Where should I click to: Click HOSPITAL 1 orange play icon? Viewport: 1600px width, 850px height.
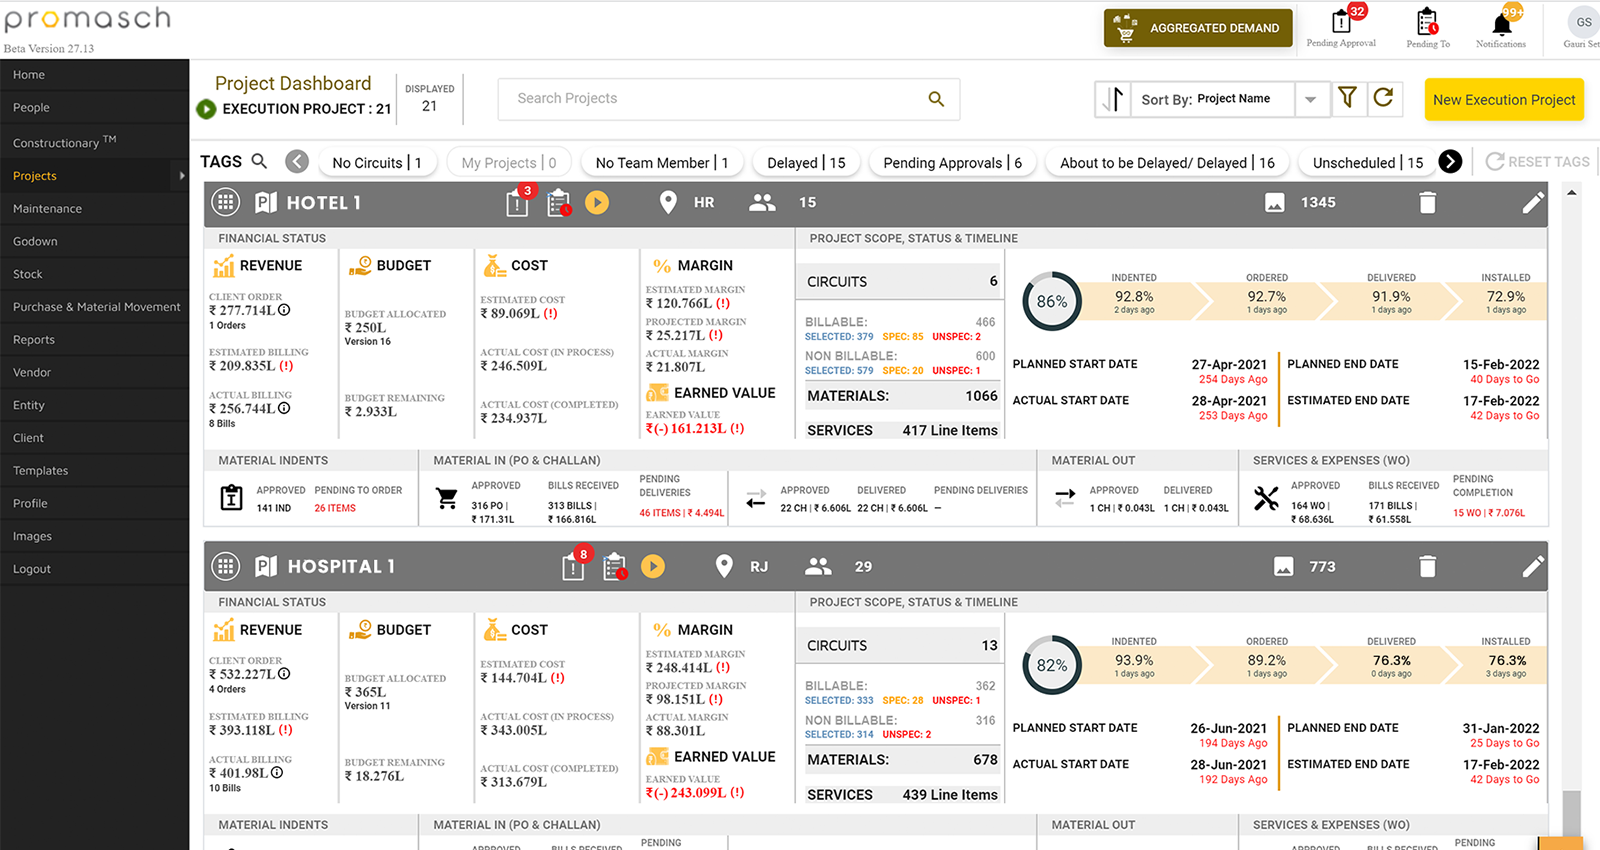[x=653, y=567]
